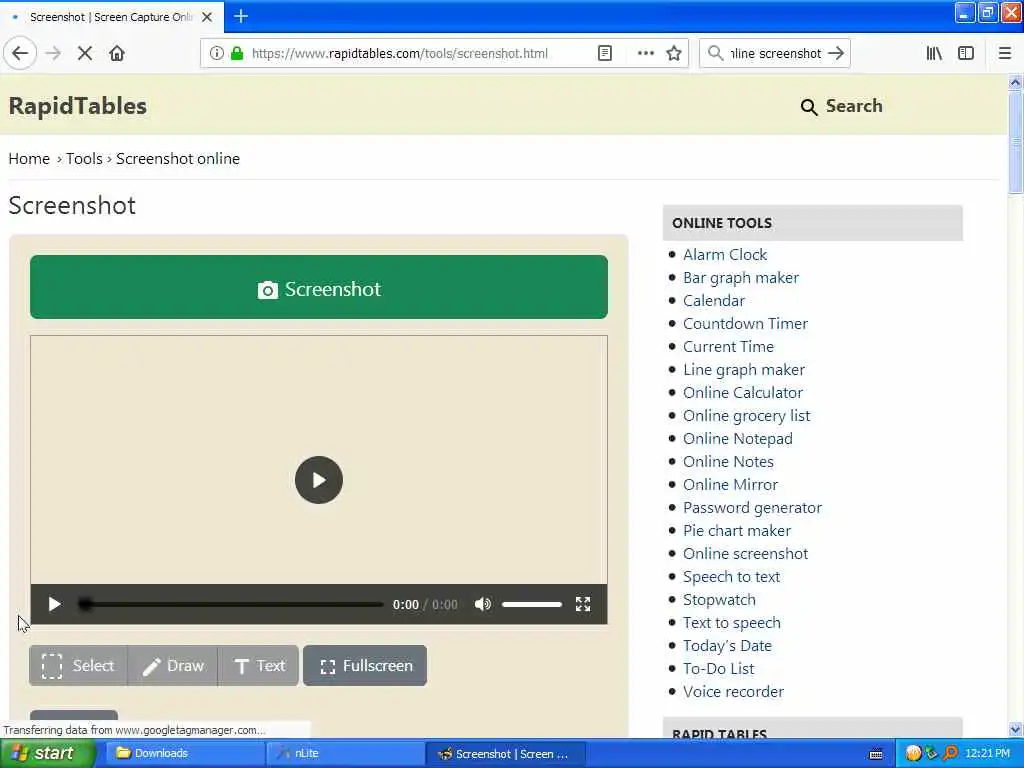
Task: Activate the Text tool
Action: coord(259,665)
